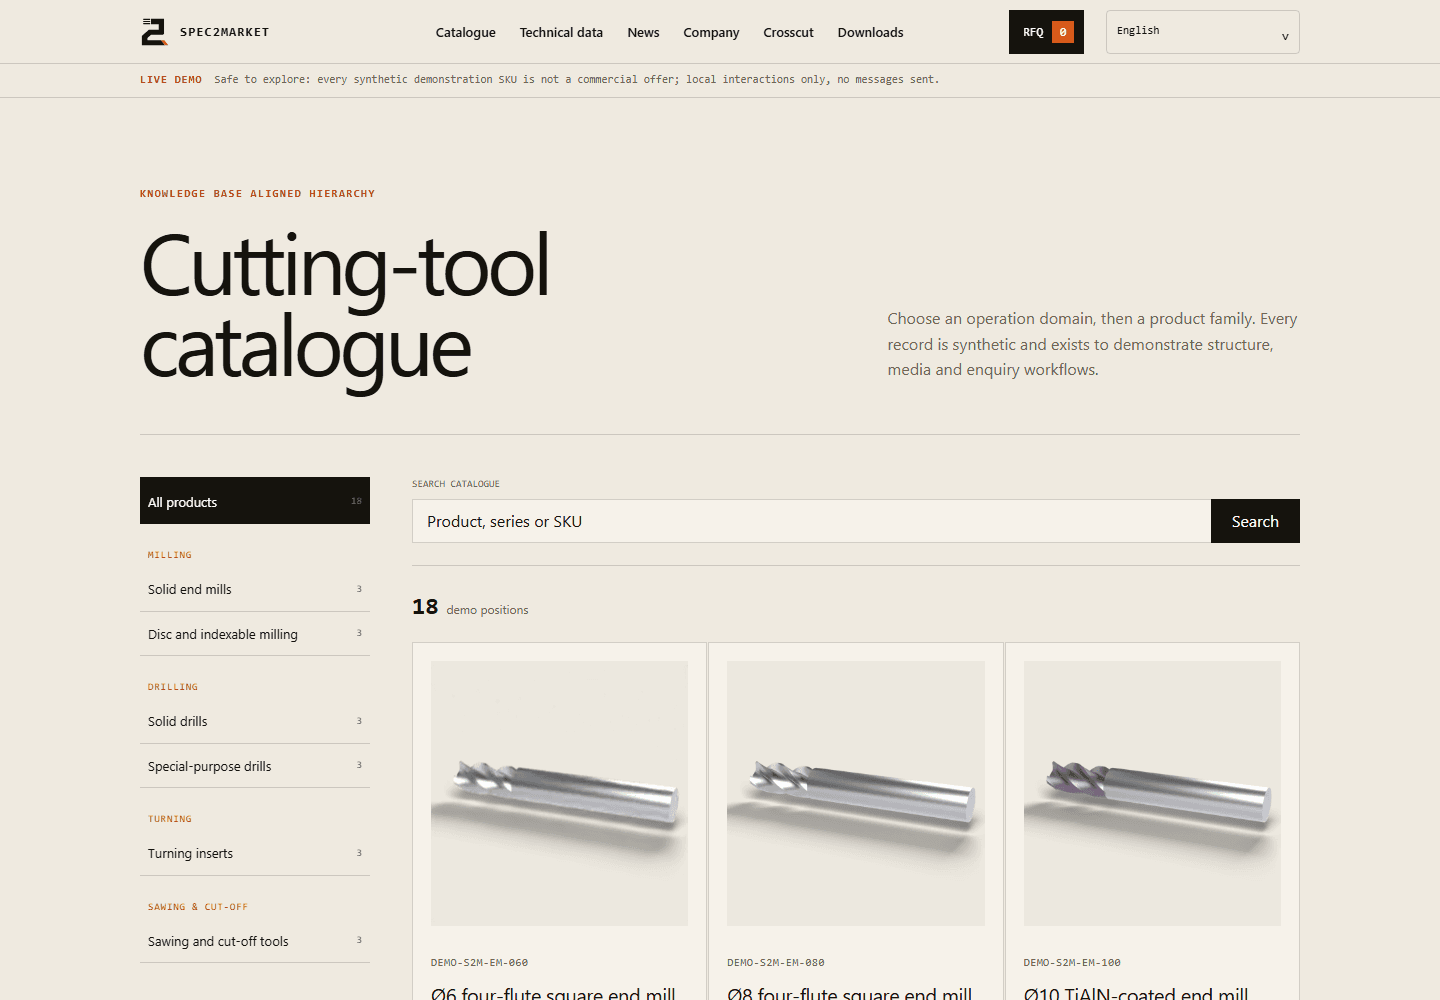The width and height of the screenshot is (1440, 1000).
Task: Click the DRILLING category heading
Action: (173, 687)
